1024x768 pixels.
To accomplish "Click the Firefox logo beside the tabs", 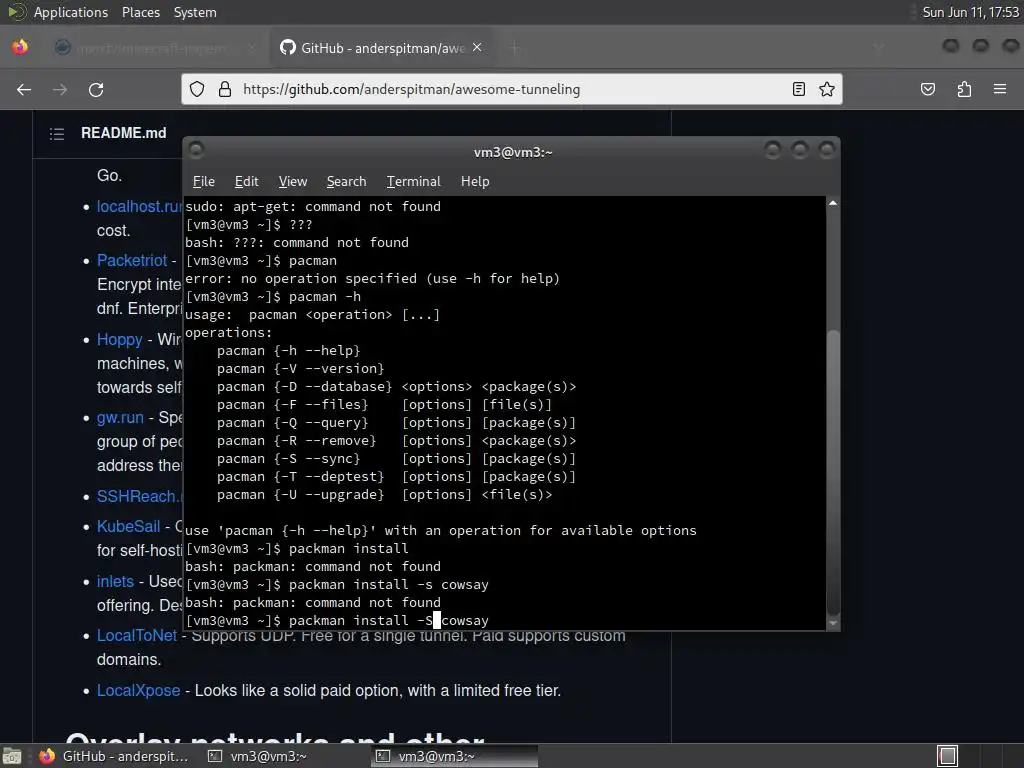I will [x=20, y=47].
